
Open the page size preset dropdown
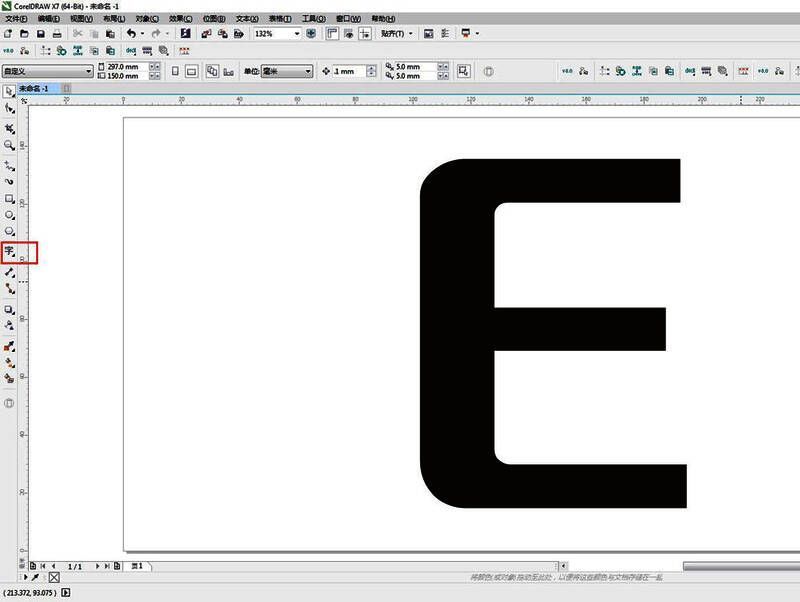tap(88, 71)
